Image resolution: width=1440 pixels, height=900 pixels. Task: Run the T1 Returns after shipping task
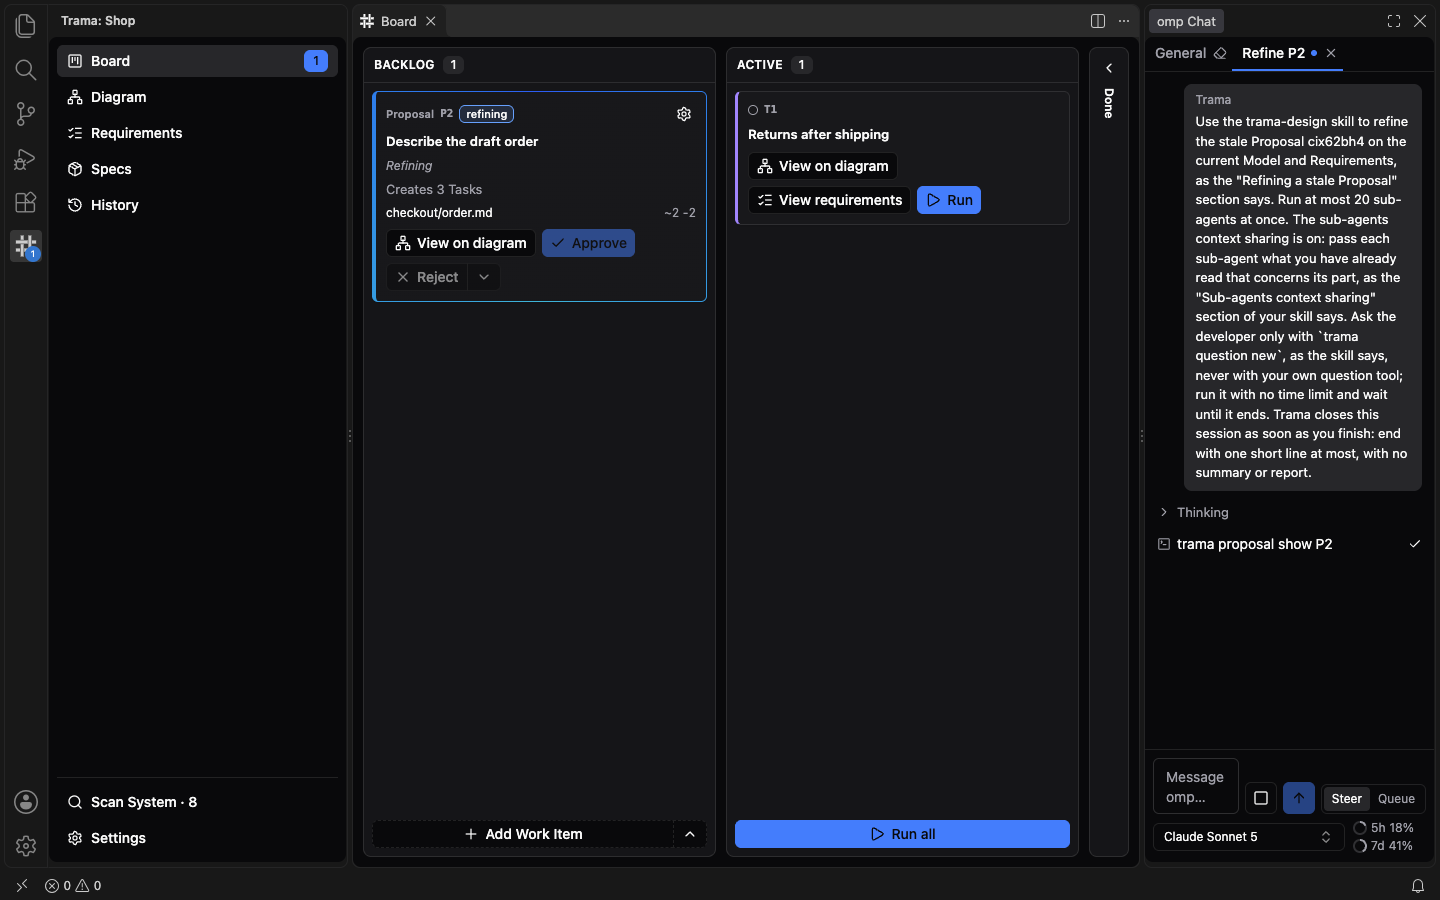pyautogui.click(x=949, y=200)
